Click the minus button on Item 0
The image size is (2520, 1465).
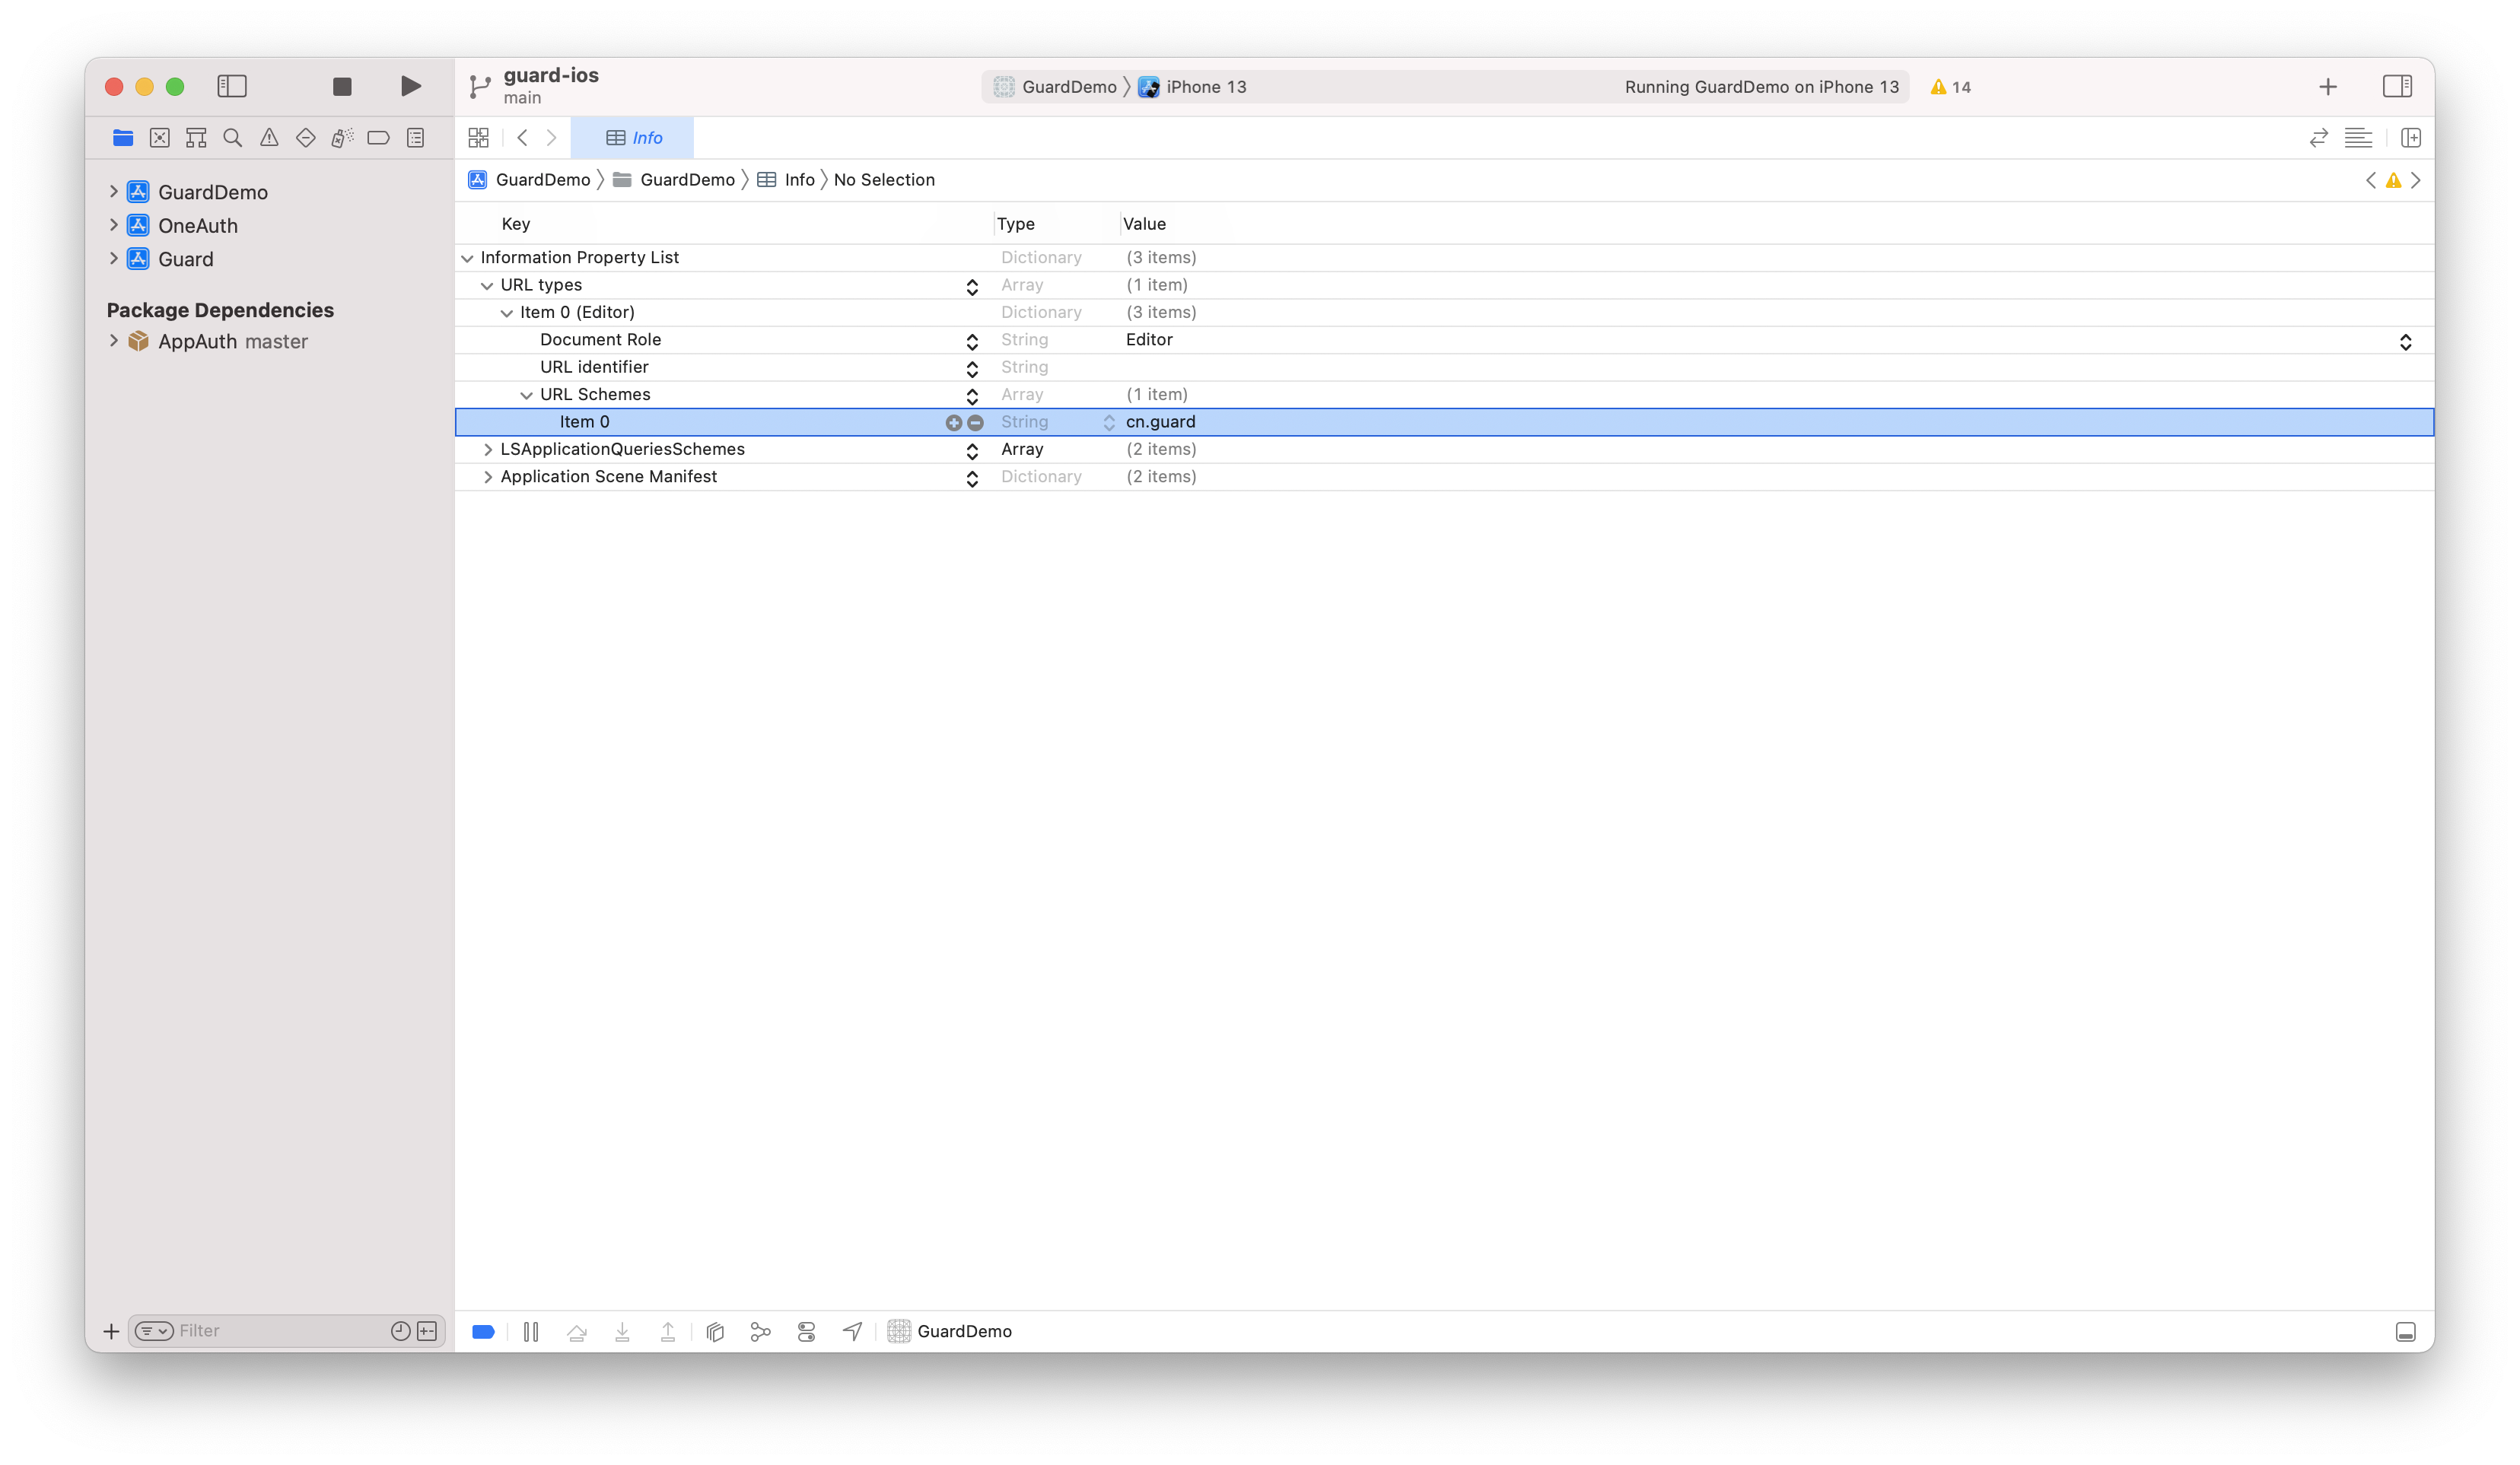click(976, 423)
